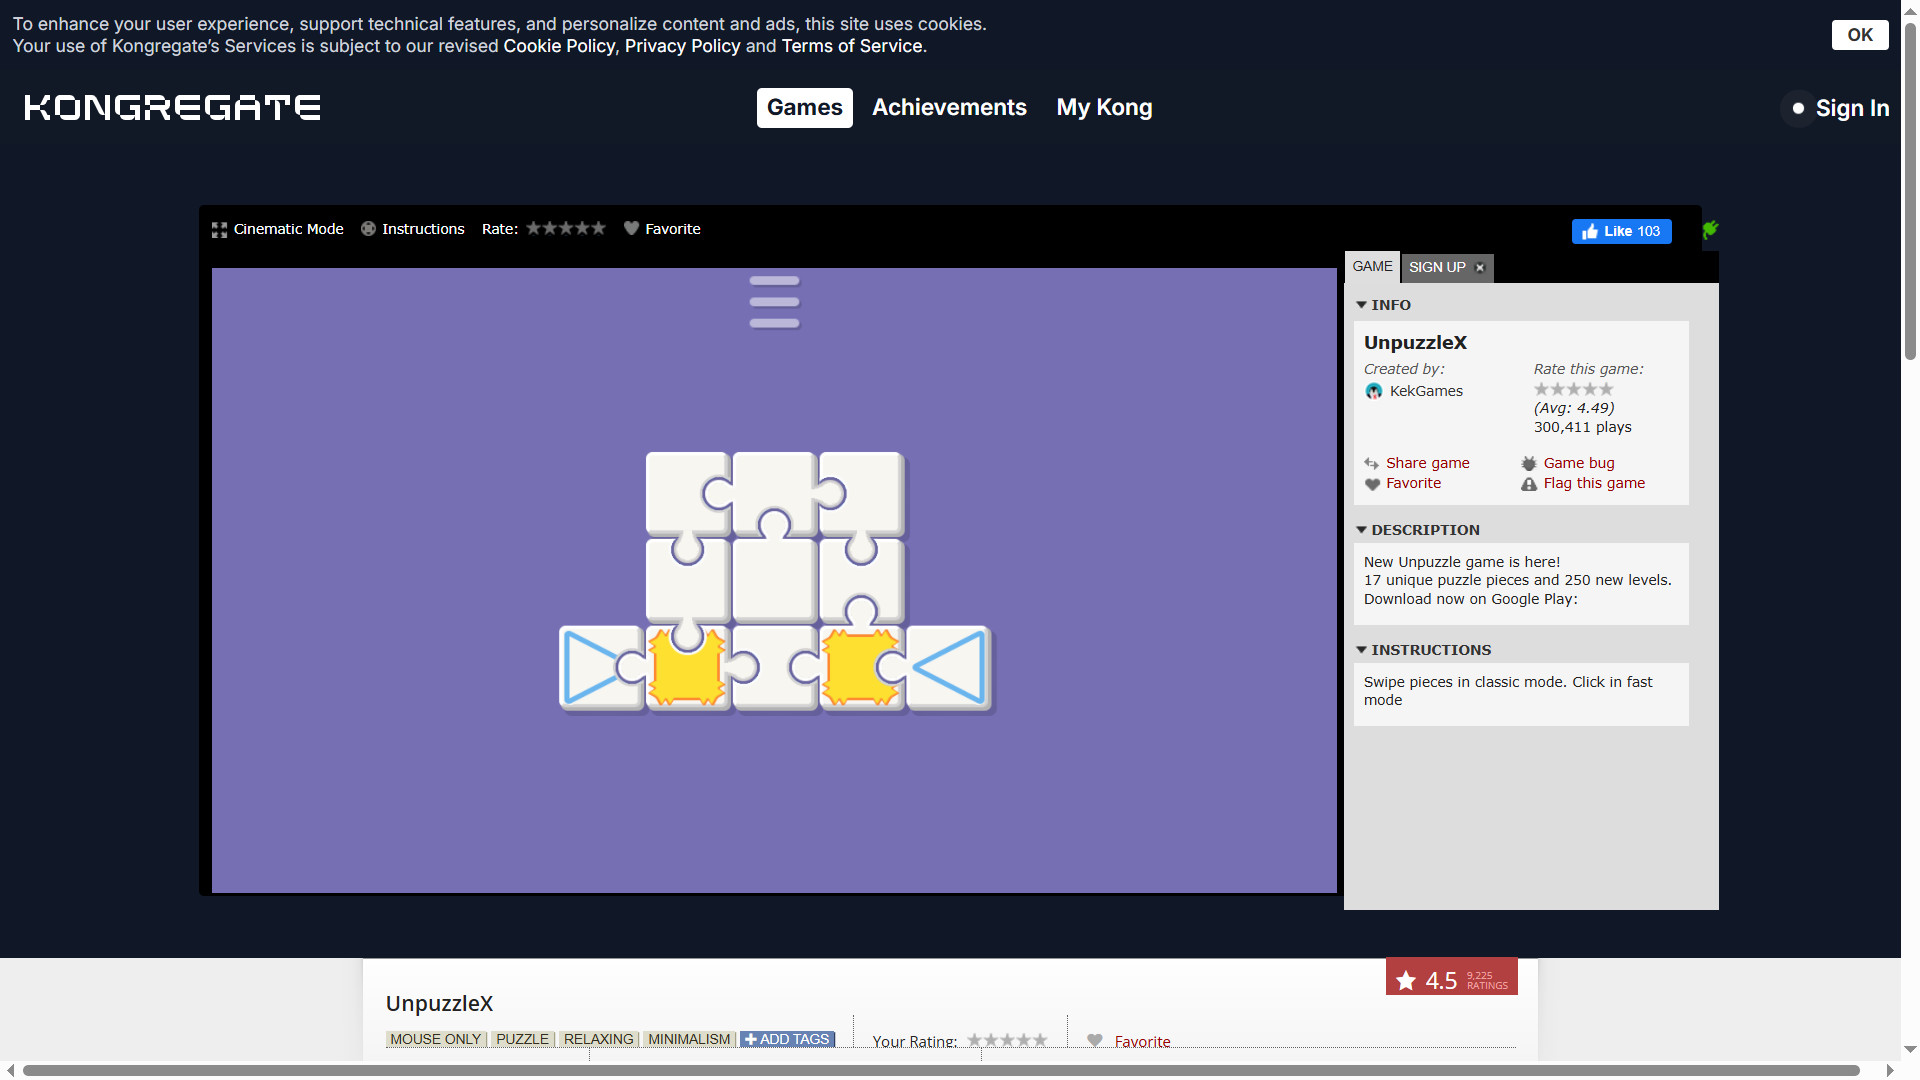Click the horizontal page scrollbar

point(940,1070)
